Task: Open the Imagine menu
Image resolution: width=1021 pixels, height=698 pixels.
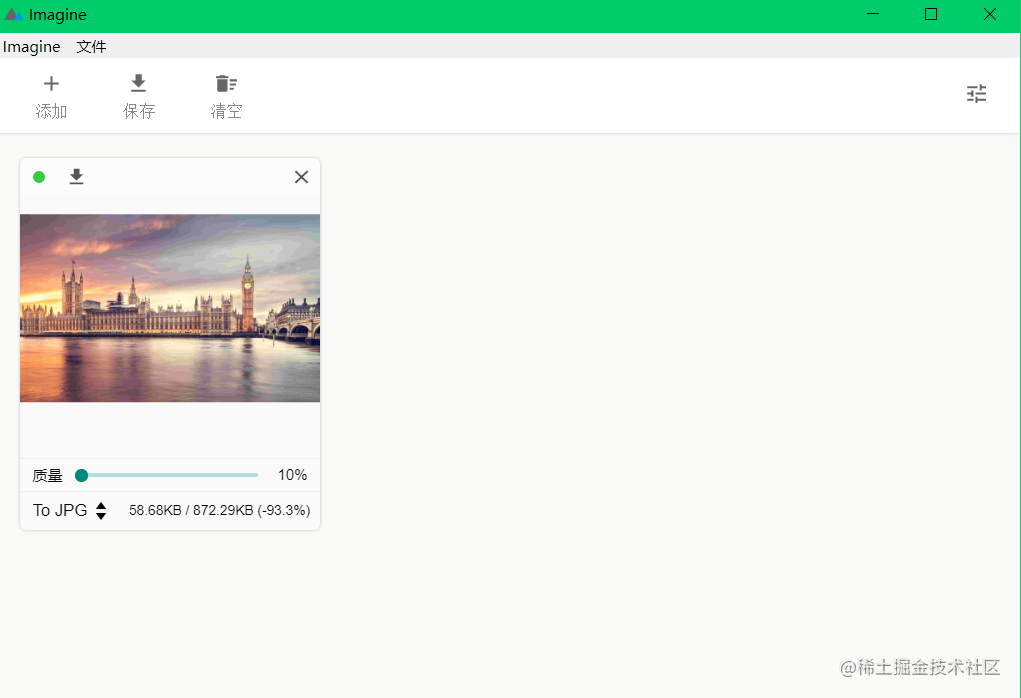Action: 31,47
